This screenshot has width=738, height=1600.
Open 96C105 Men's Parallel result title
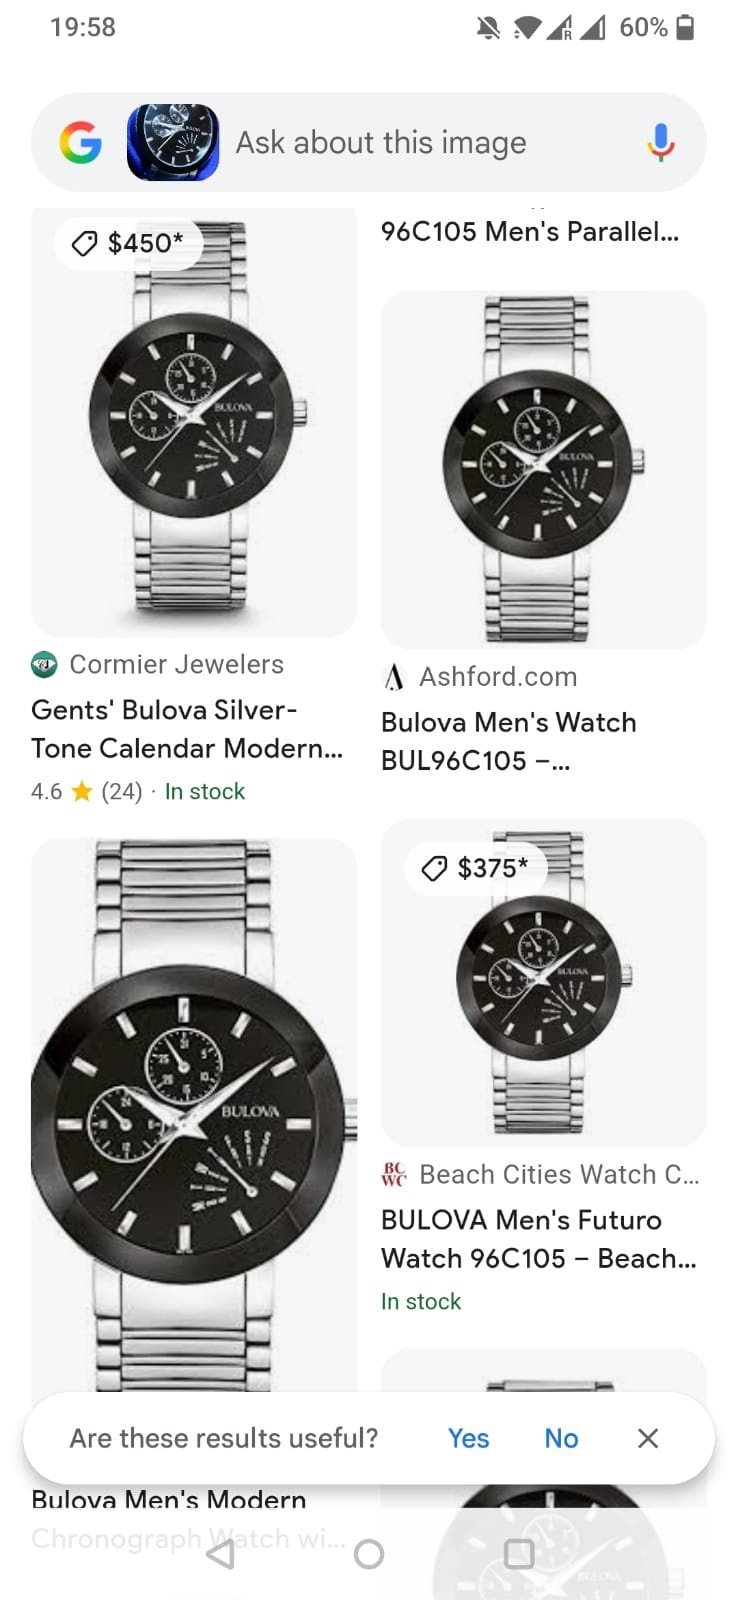529,232
